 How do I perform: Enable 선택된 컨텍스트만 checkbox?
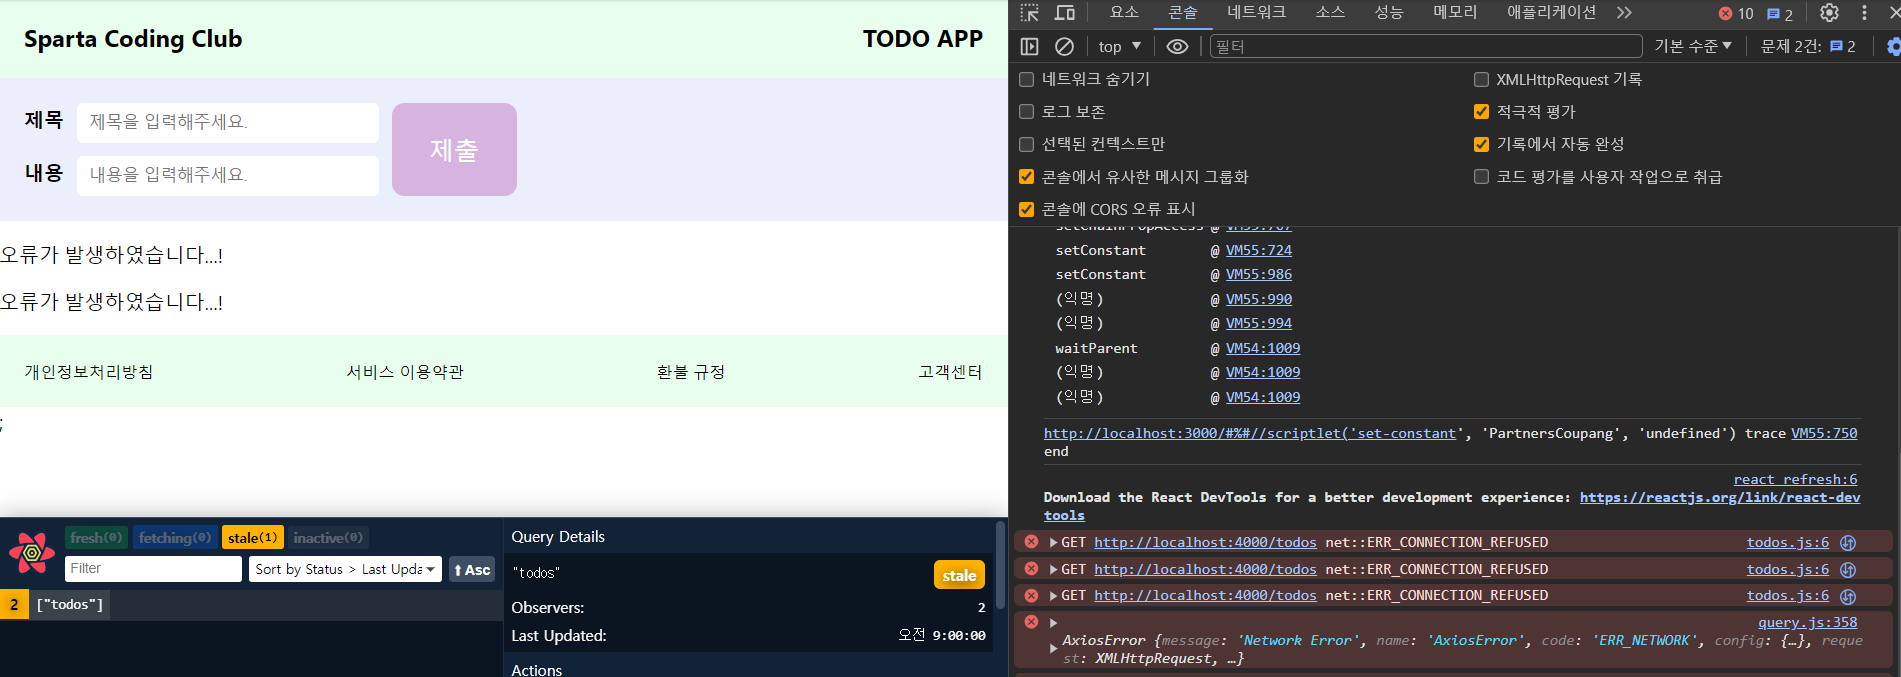(x=1026, y=144)
